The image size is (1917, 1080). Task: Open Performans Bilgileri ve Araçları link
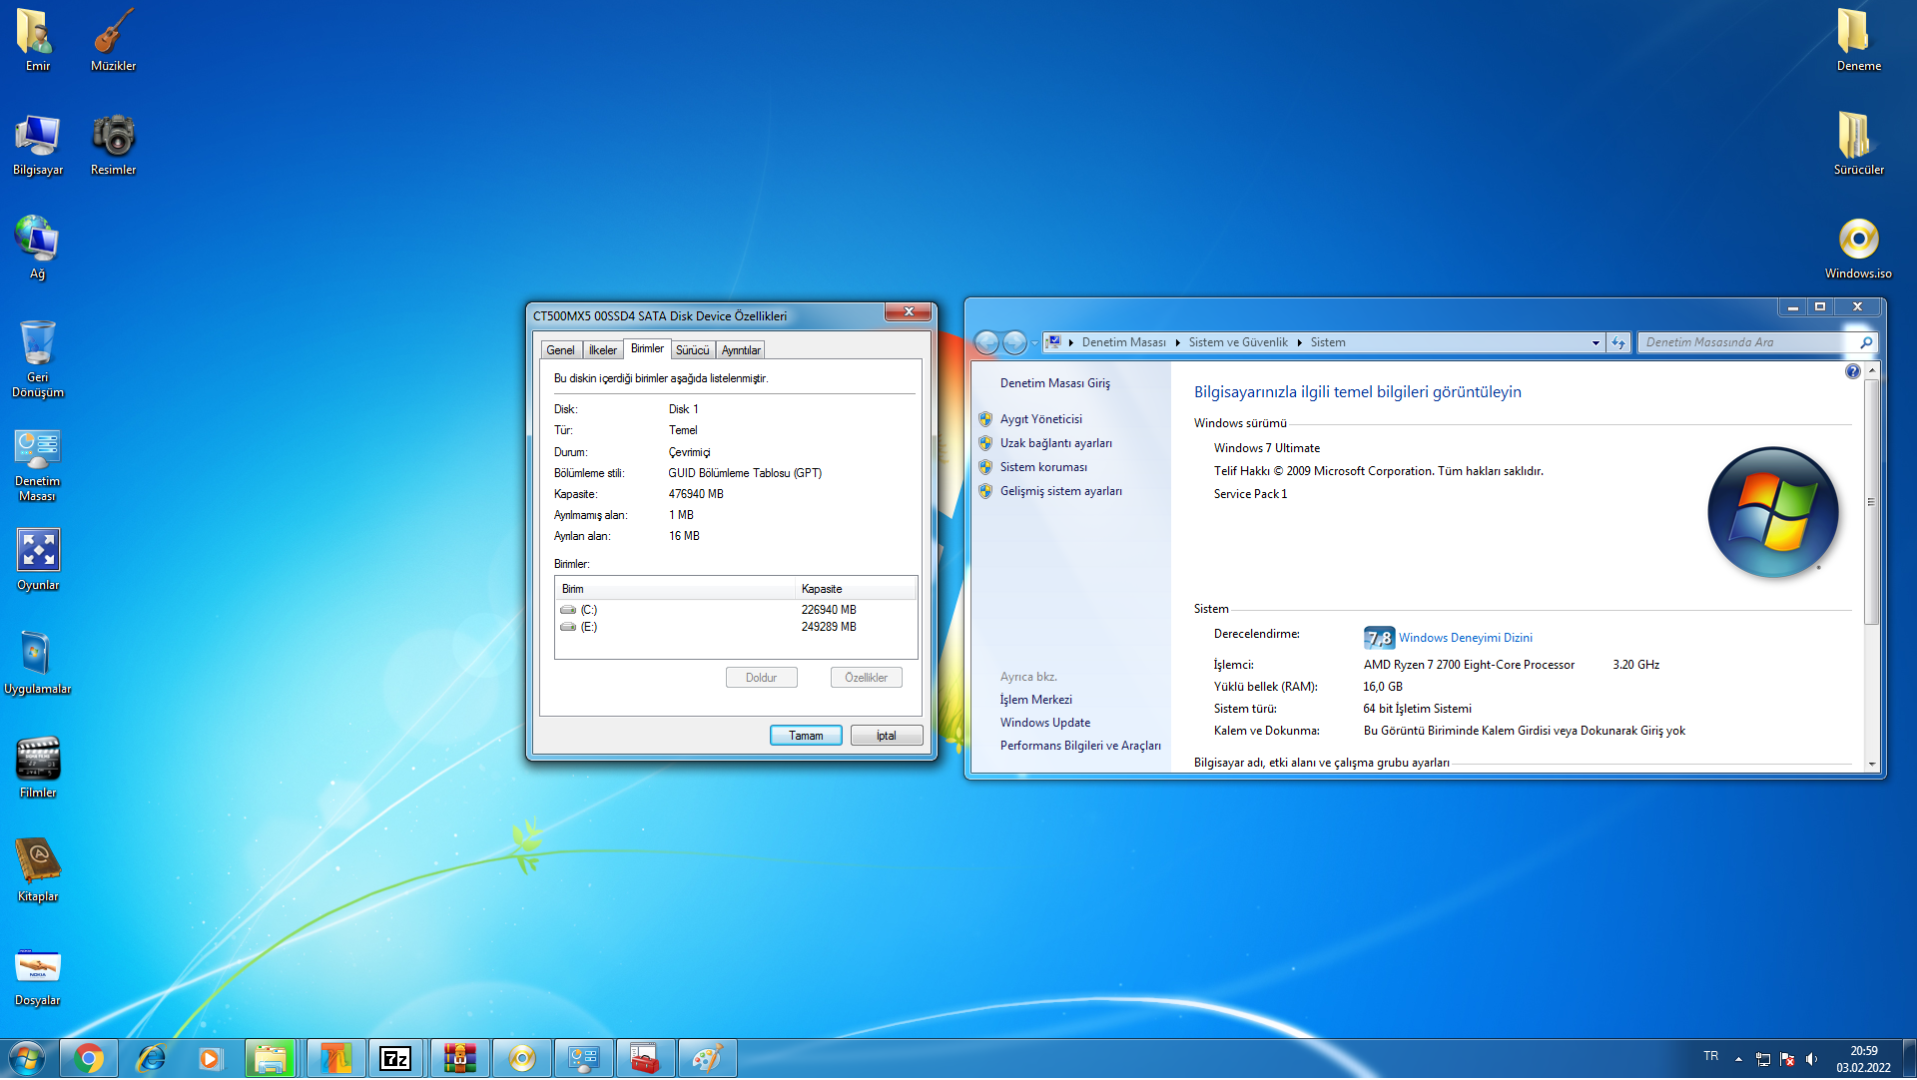1080,746
